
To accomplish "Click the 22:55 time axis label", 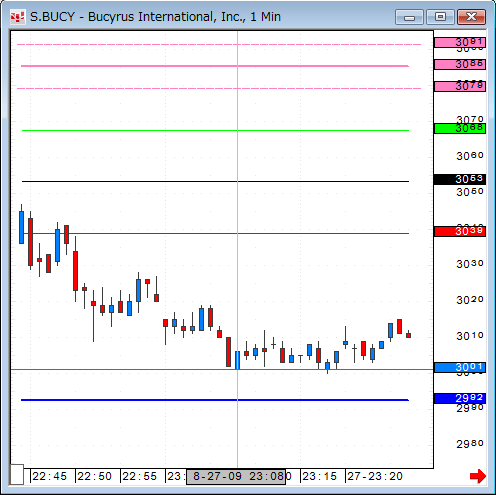I will point(139,476).
